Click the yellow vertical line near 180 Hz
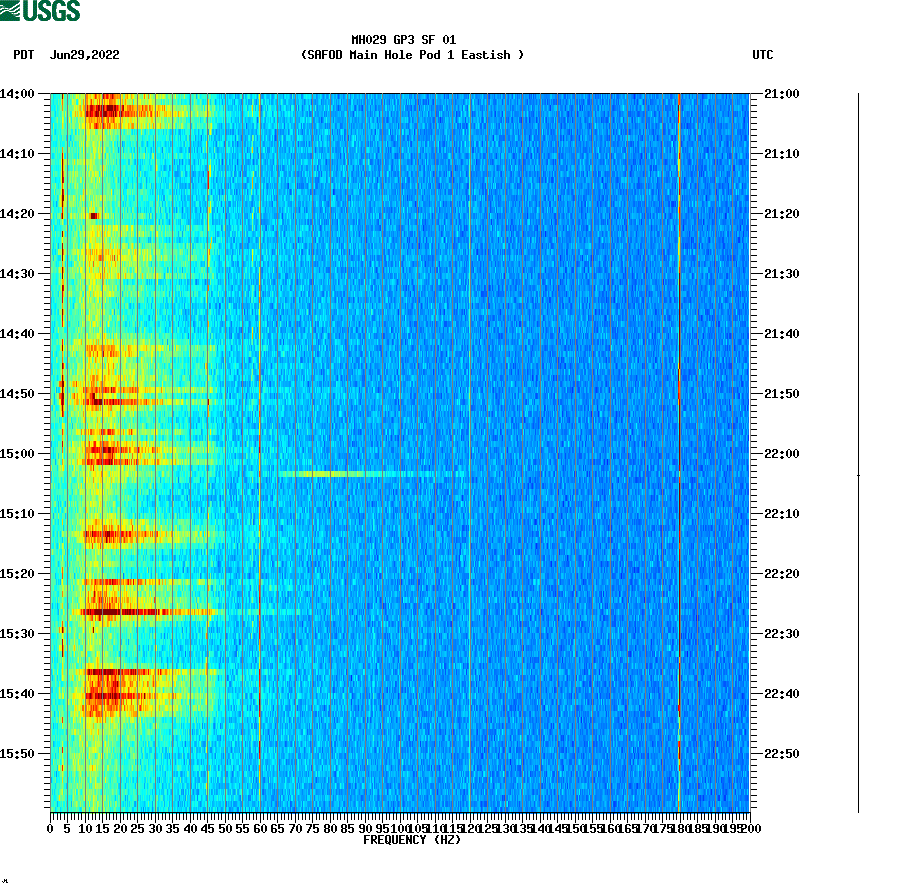 coord(680,450)
